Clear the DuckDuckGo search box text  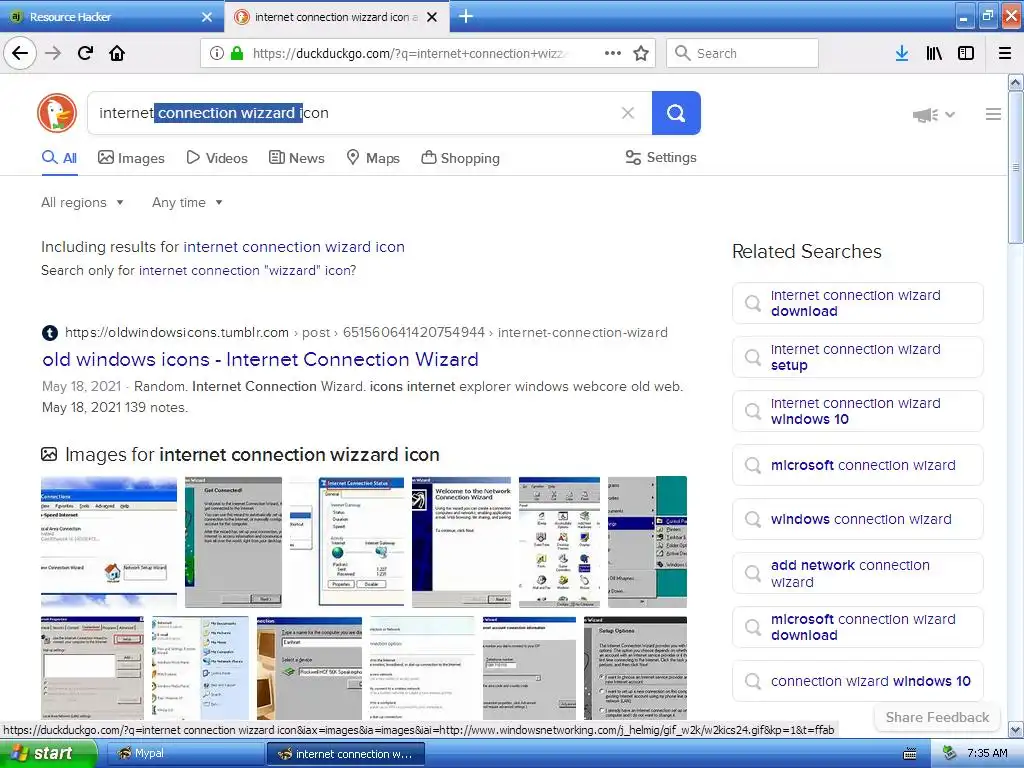coord(628,113)
